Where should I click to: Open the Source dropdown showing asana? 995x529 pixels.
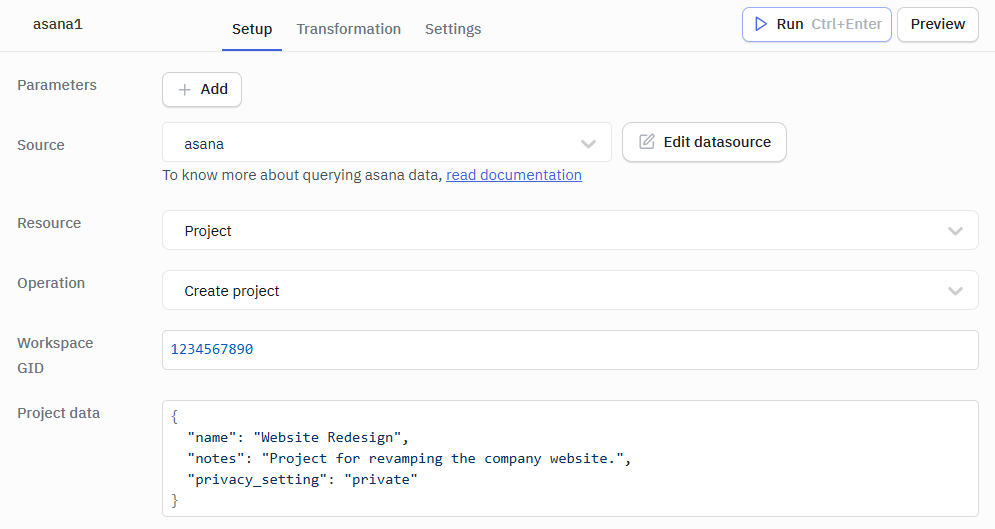point(386,143)
